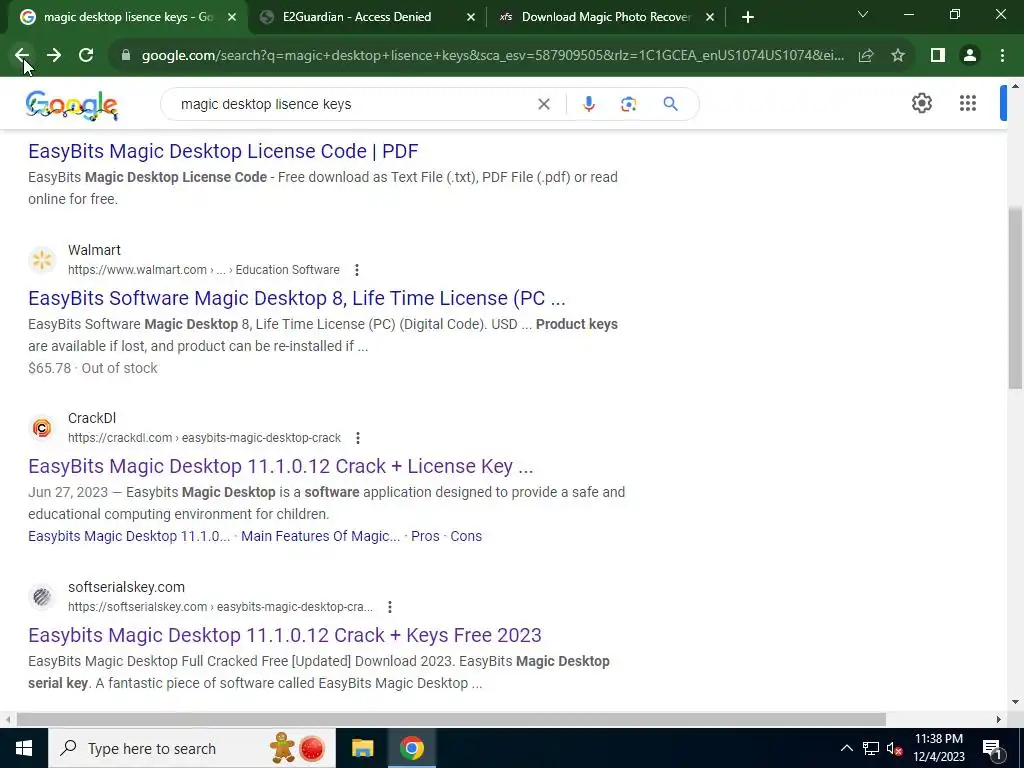This screenshot has width=1024, height=768.
Task: Click the browser forward arrow
Action: point(54,56)
